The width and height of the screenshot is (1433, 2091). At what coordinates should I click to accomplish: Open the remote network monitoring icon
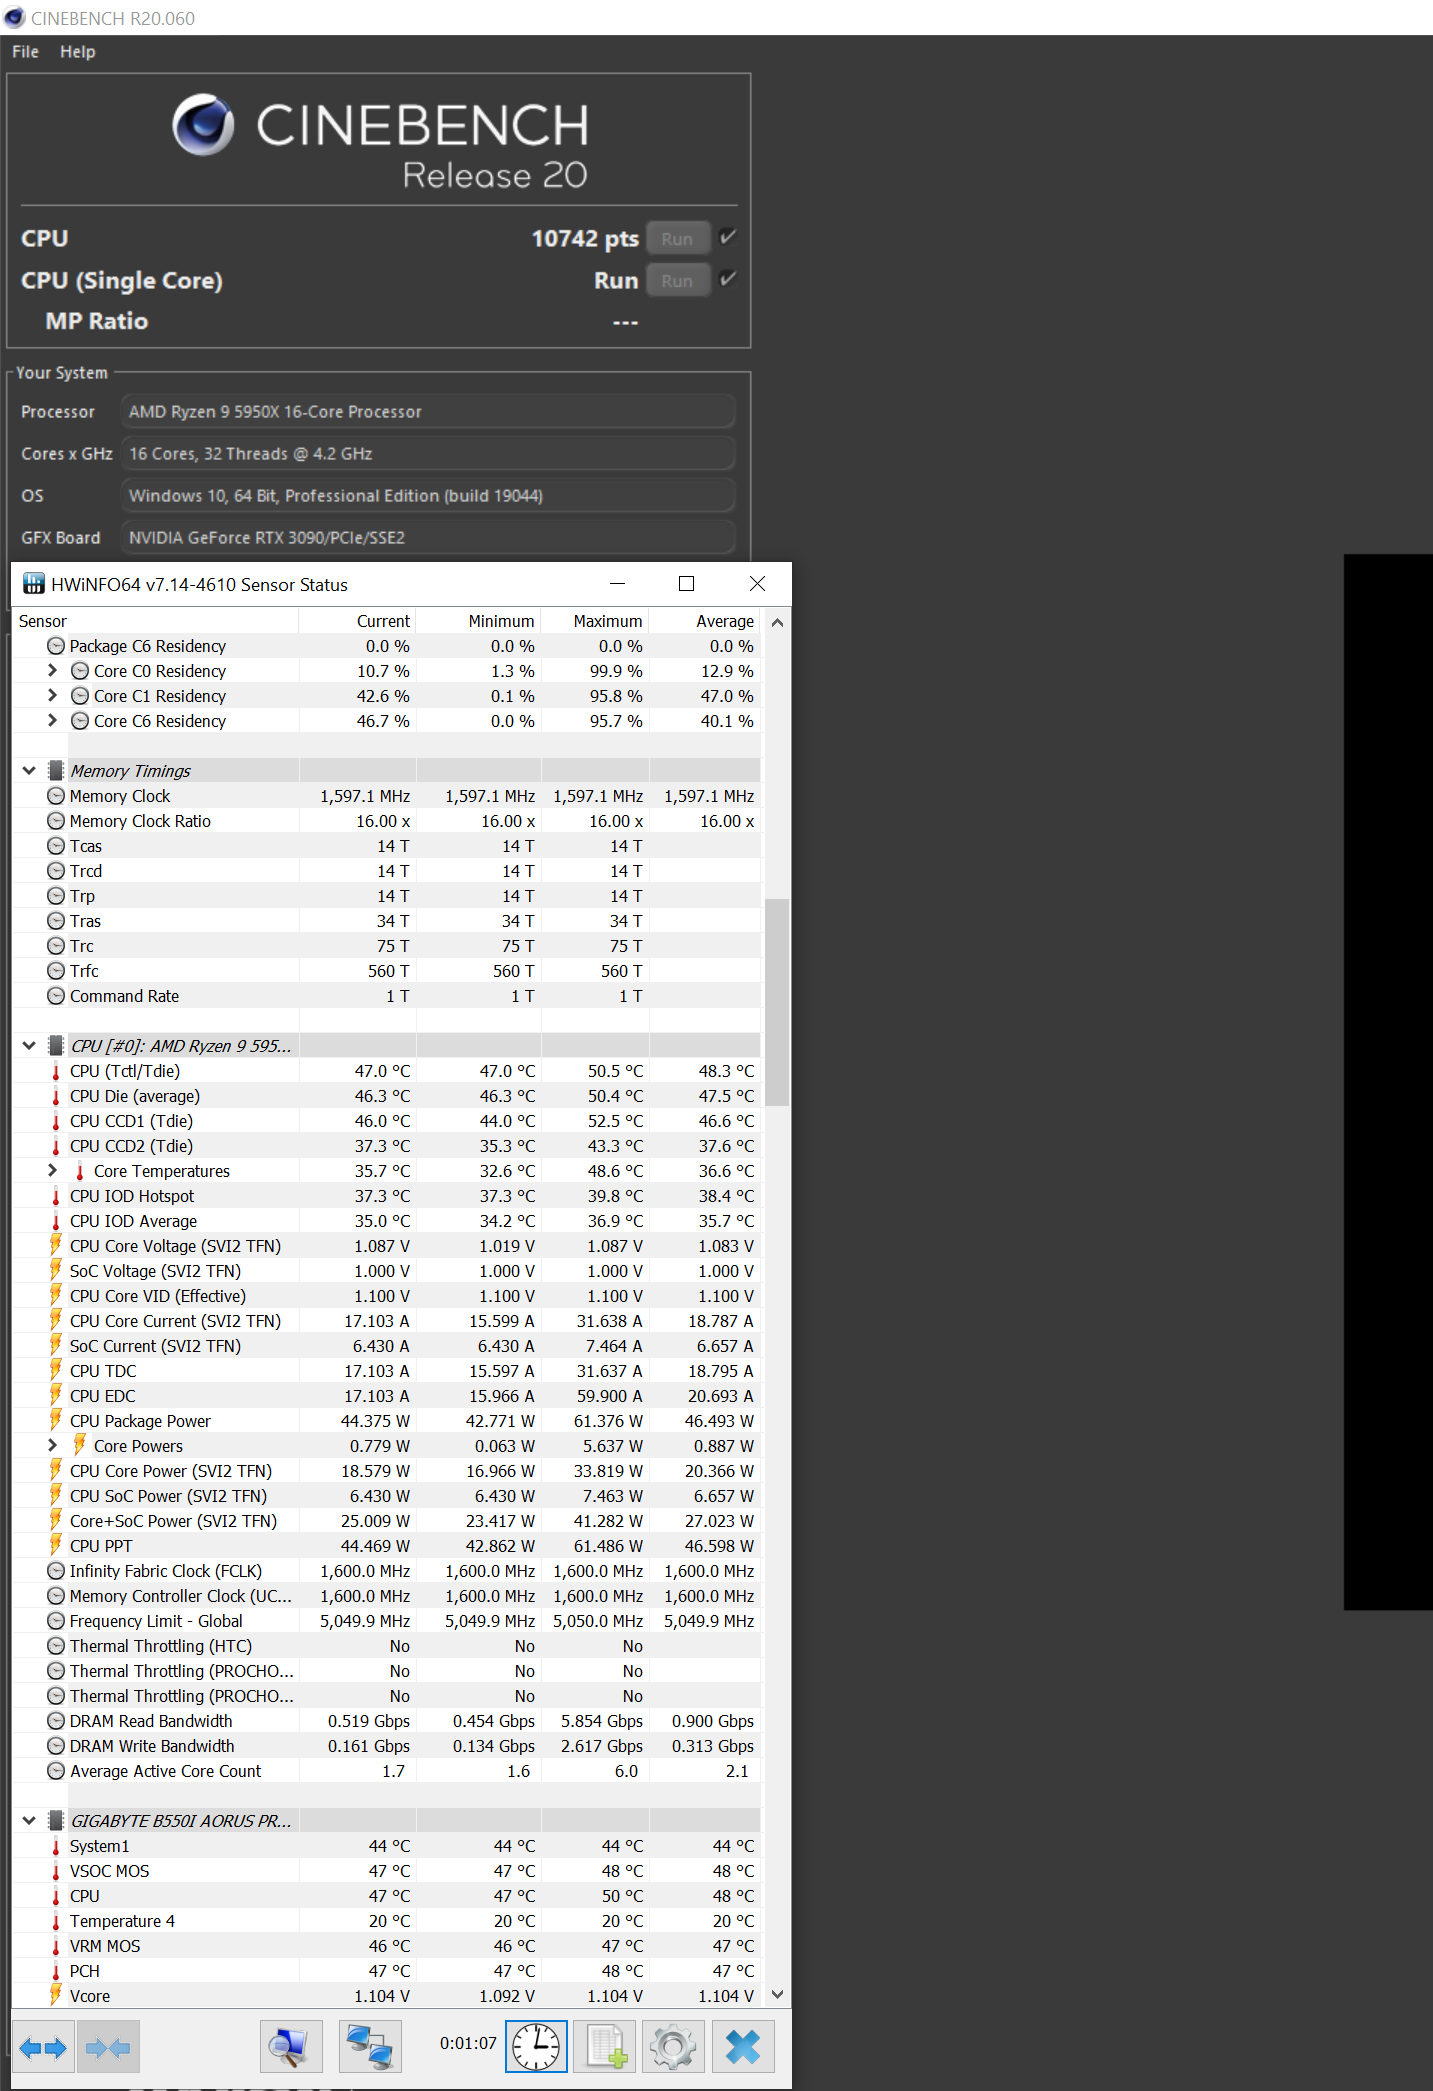(370, 2047)
